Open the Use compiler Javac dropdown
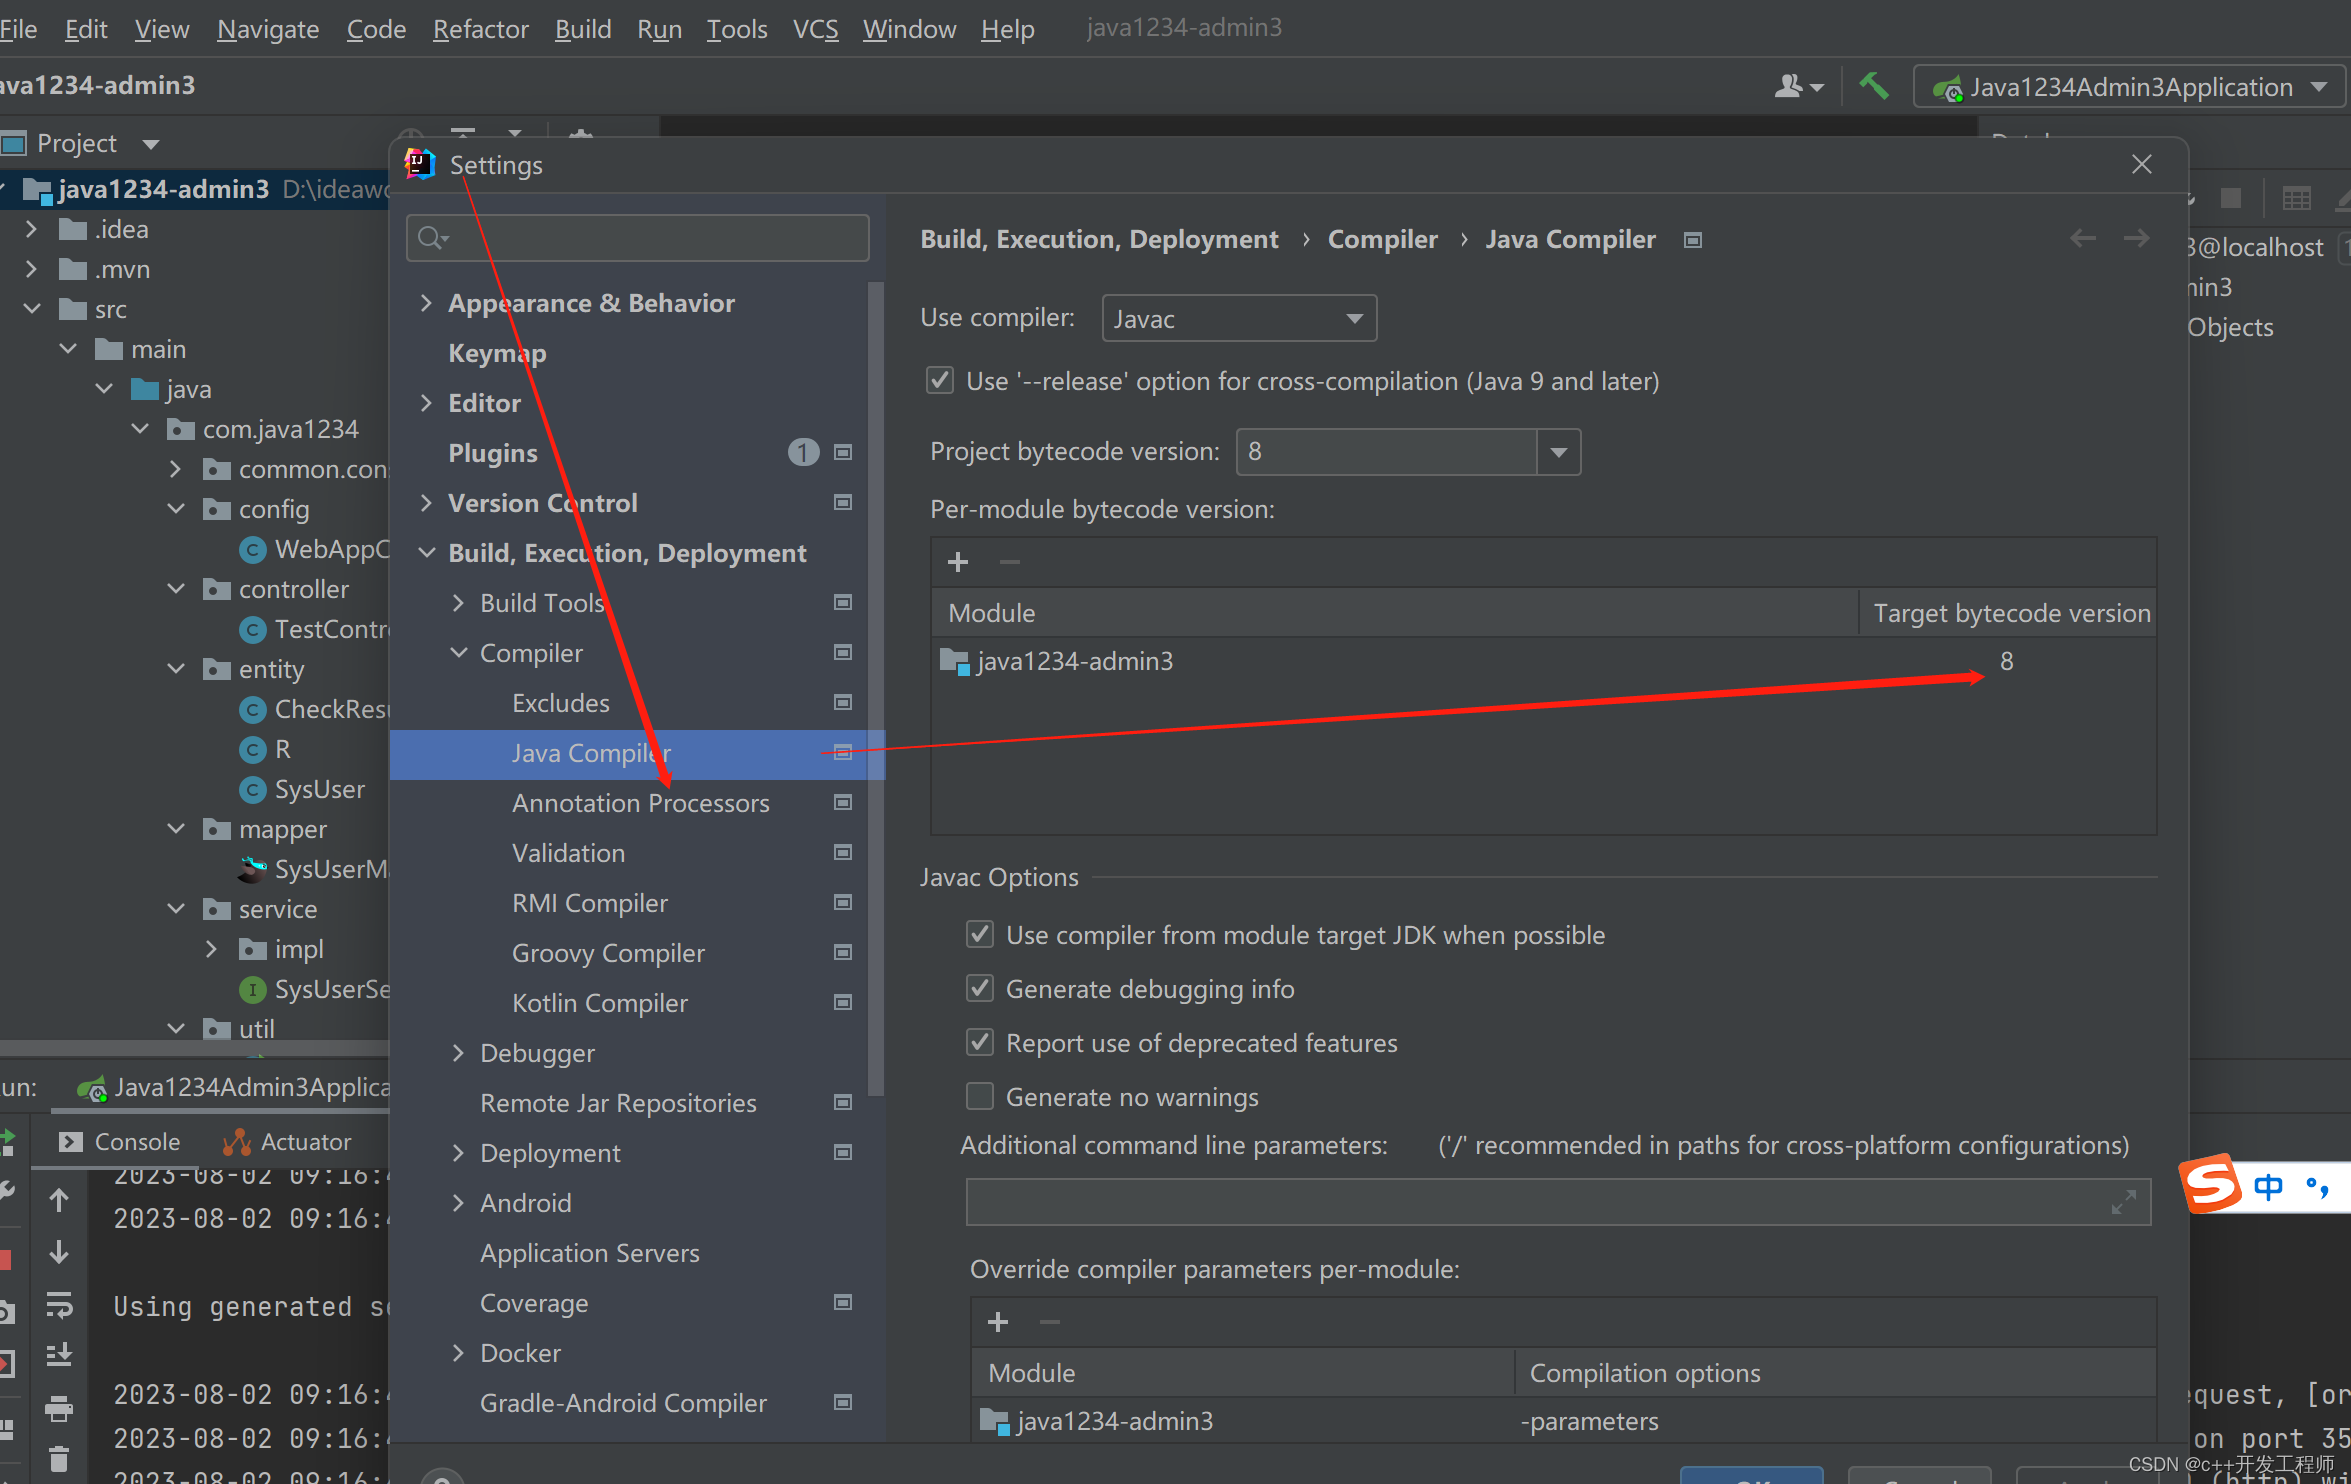Image resolution: width=2351 pixels, height=1484 pixels. 1238,319
